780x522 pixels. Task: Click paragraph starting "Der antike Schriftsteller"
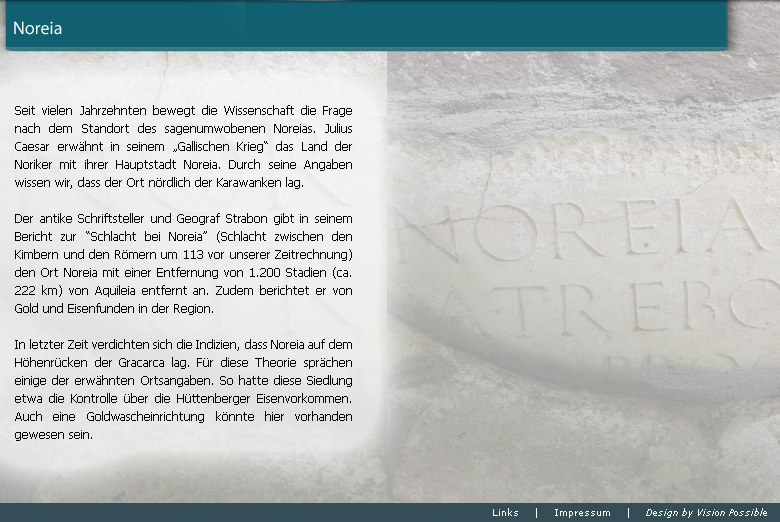point(183,263)
